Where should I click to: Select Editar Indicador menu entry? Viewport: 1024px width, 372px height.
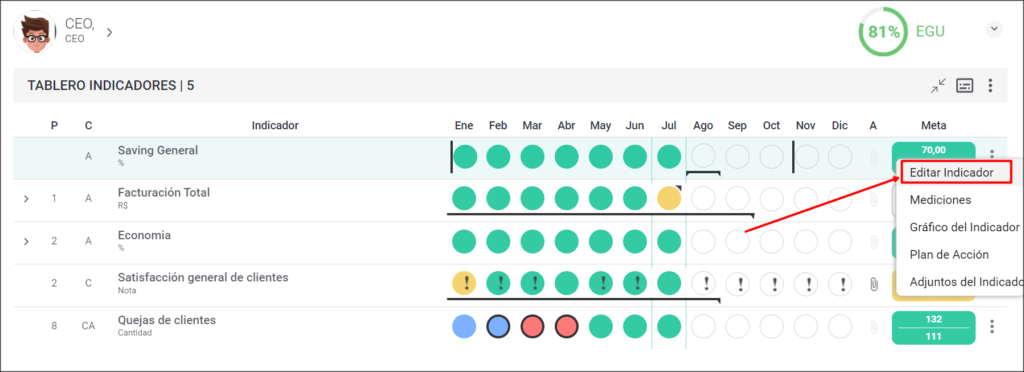click(955, 173)
